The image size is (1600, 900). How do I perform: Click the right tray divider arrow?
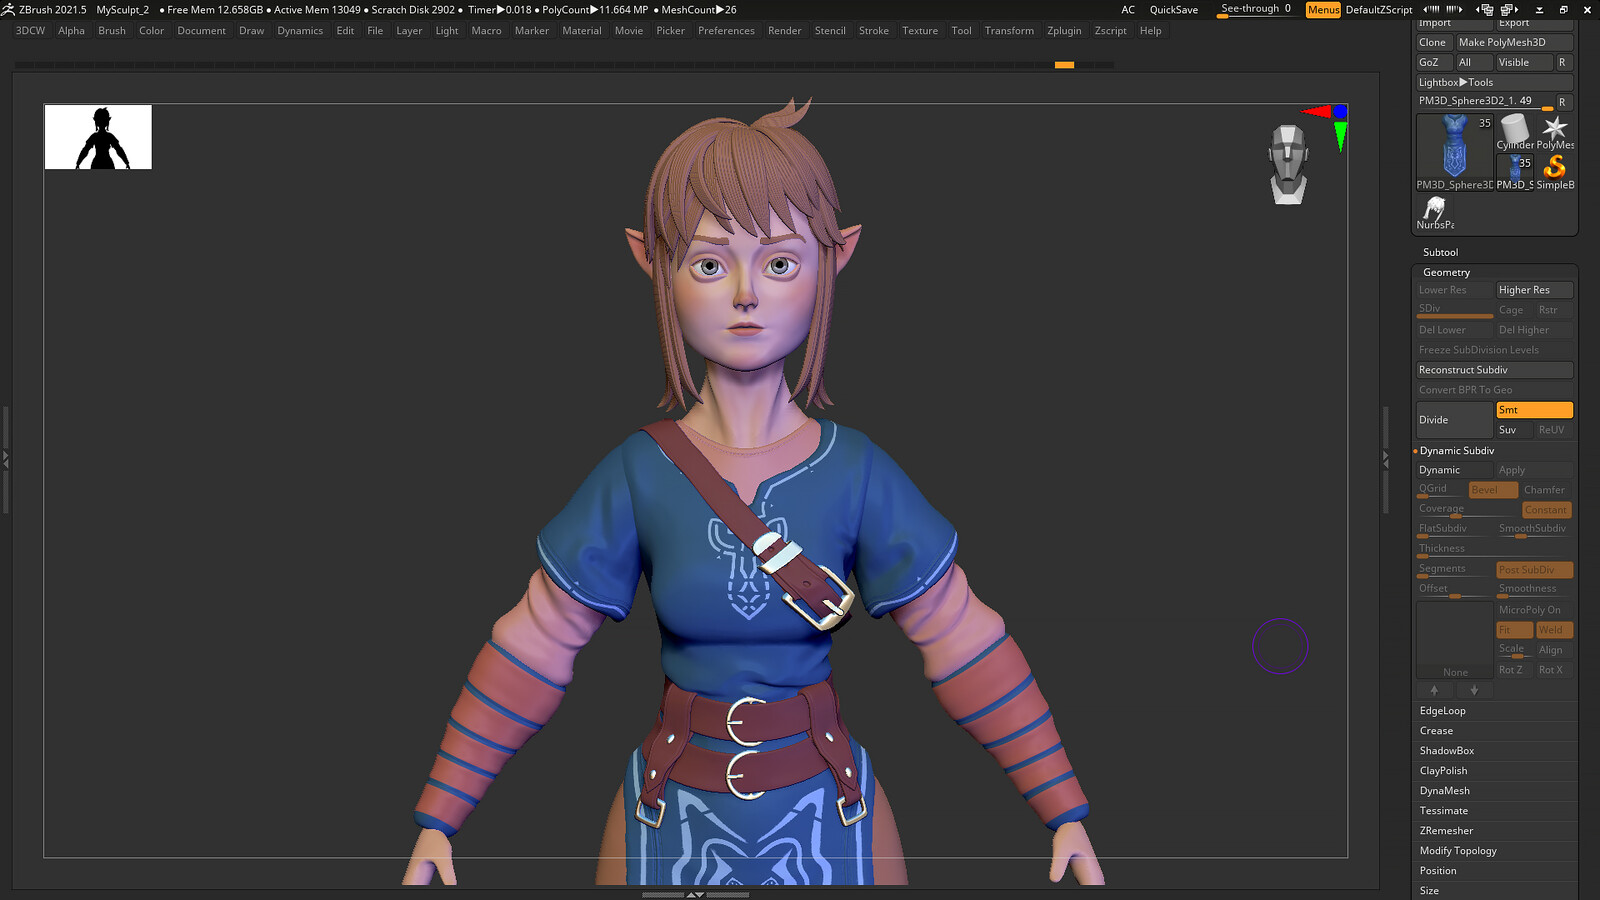(1385, 460)
